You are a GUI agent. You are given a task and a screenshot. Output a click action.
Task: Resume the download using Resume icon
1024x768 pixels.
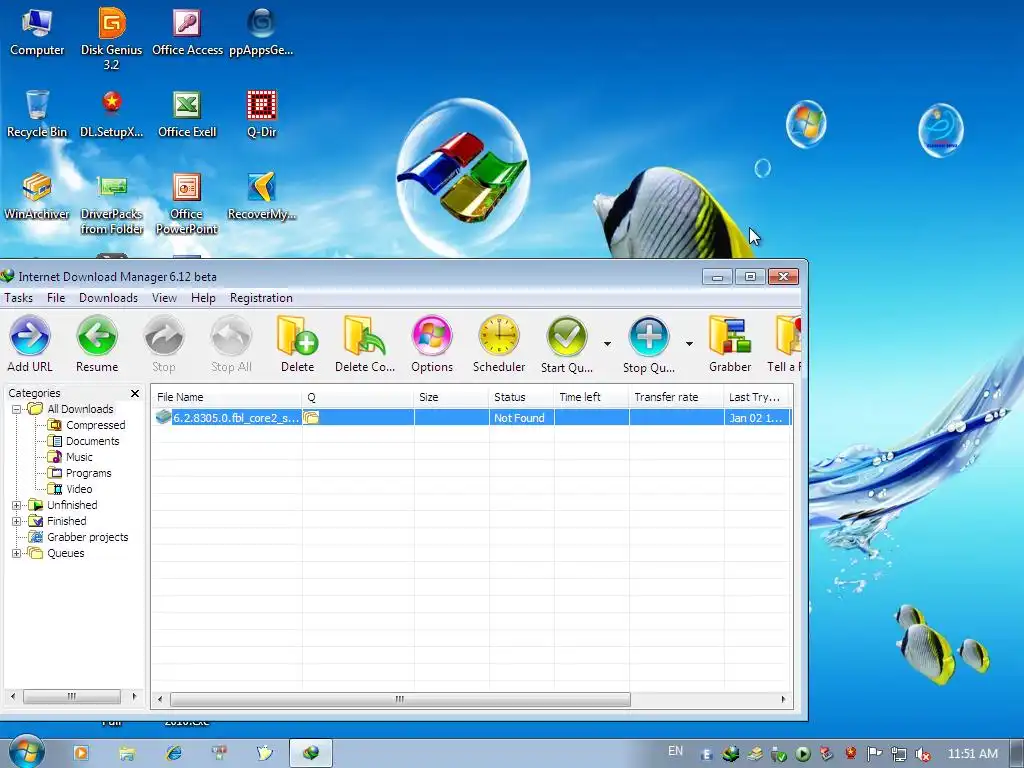click(97, 344)
